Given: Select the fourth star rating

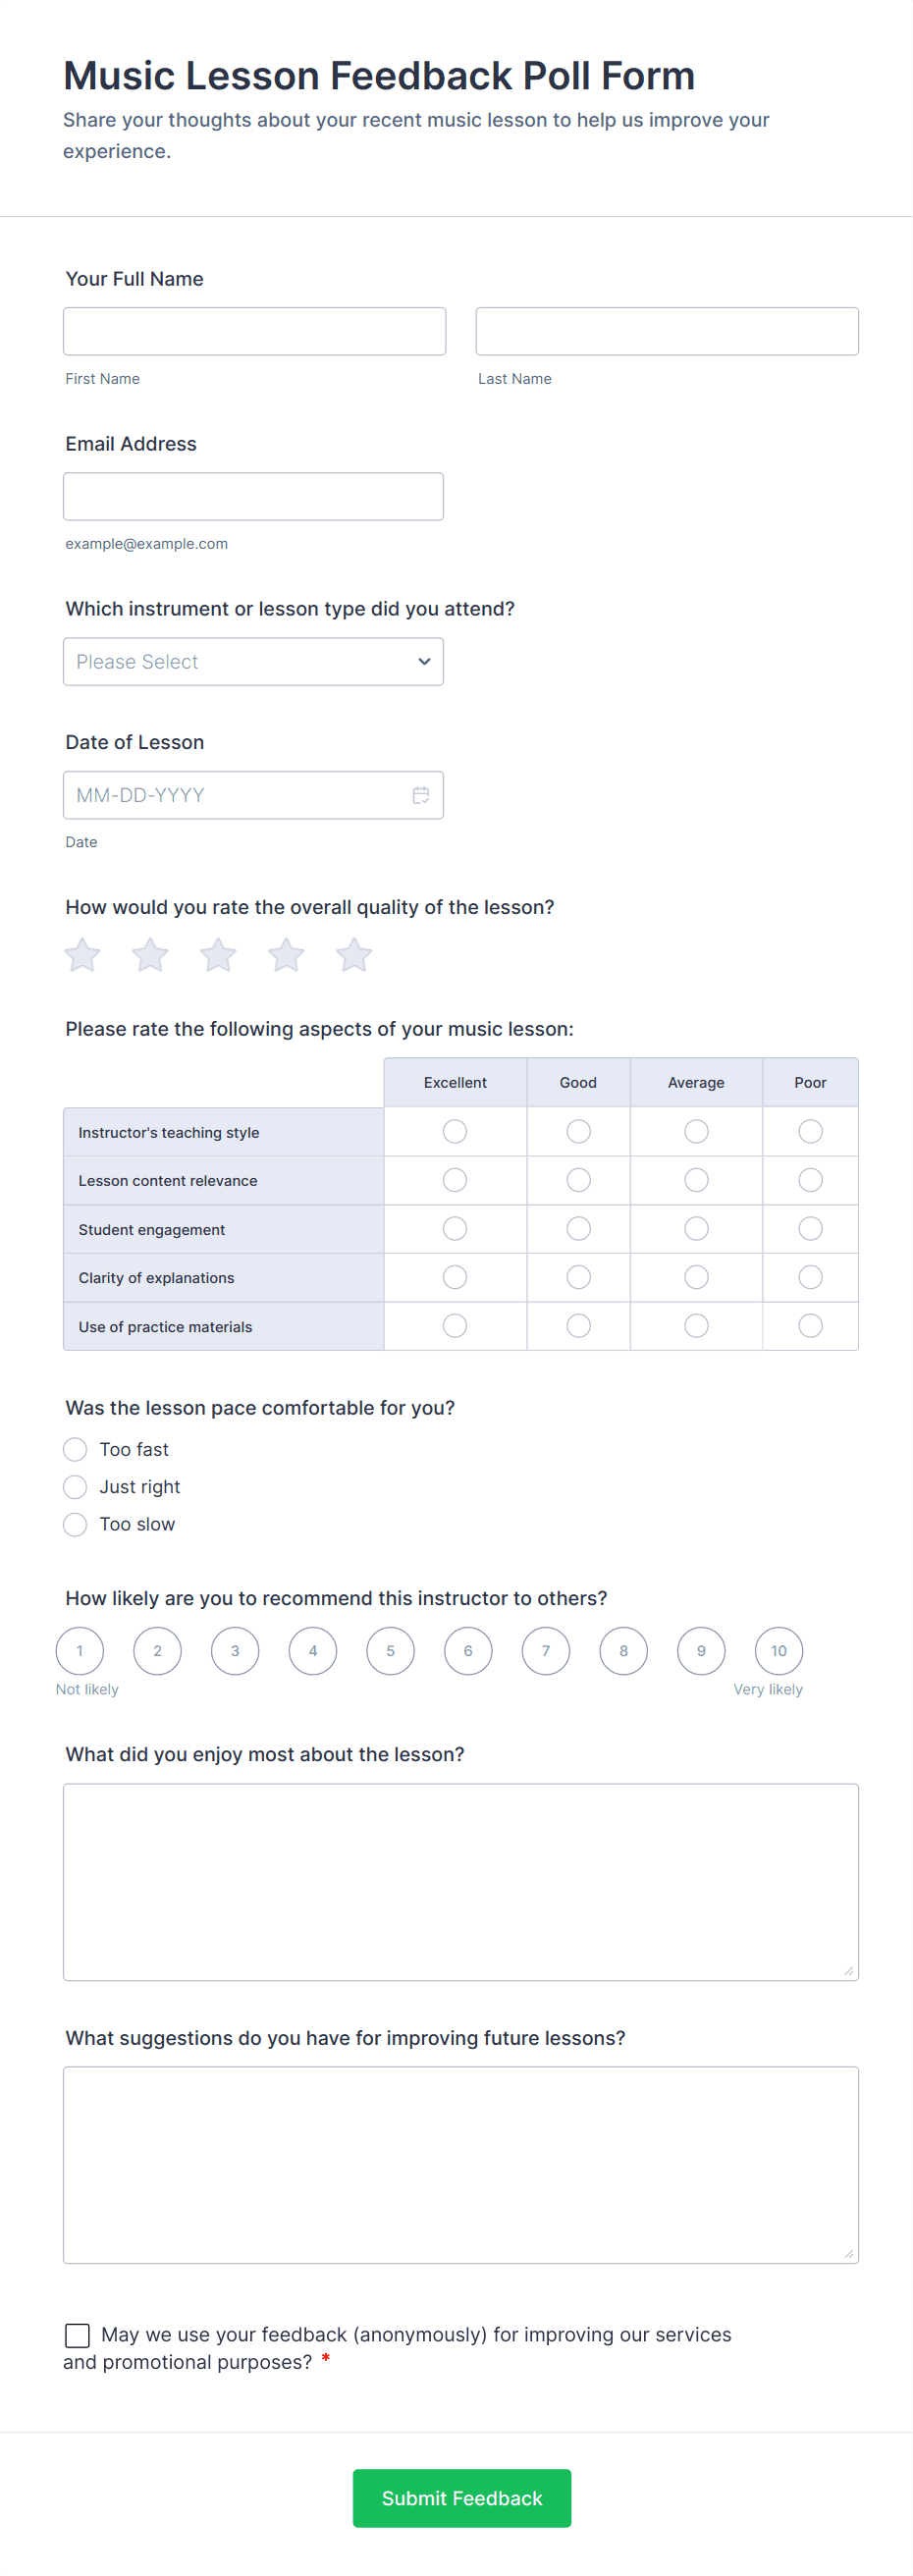Looking at the screenshot, I should 286,955.
